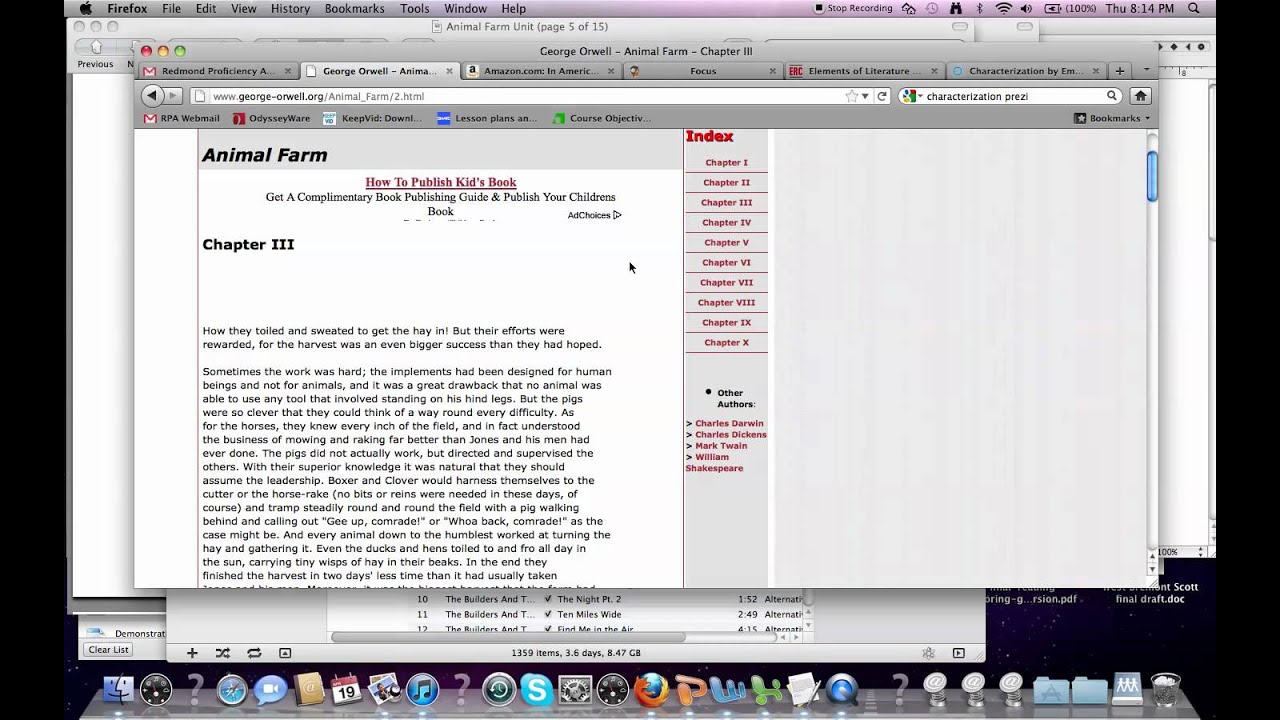This screenshot has width=1280, height=720.
Task: Open a new tab with the plus button
Action: click(1120, 71)
